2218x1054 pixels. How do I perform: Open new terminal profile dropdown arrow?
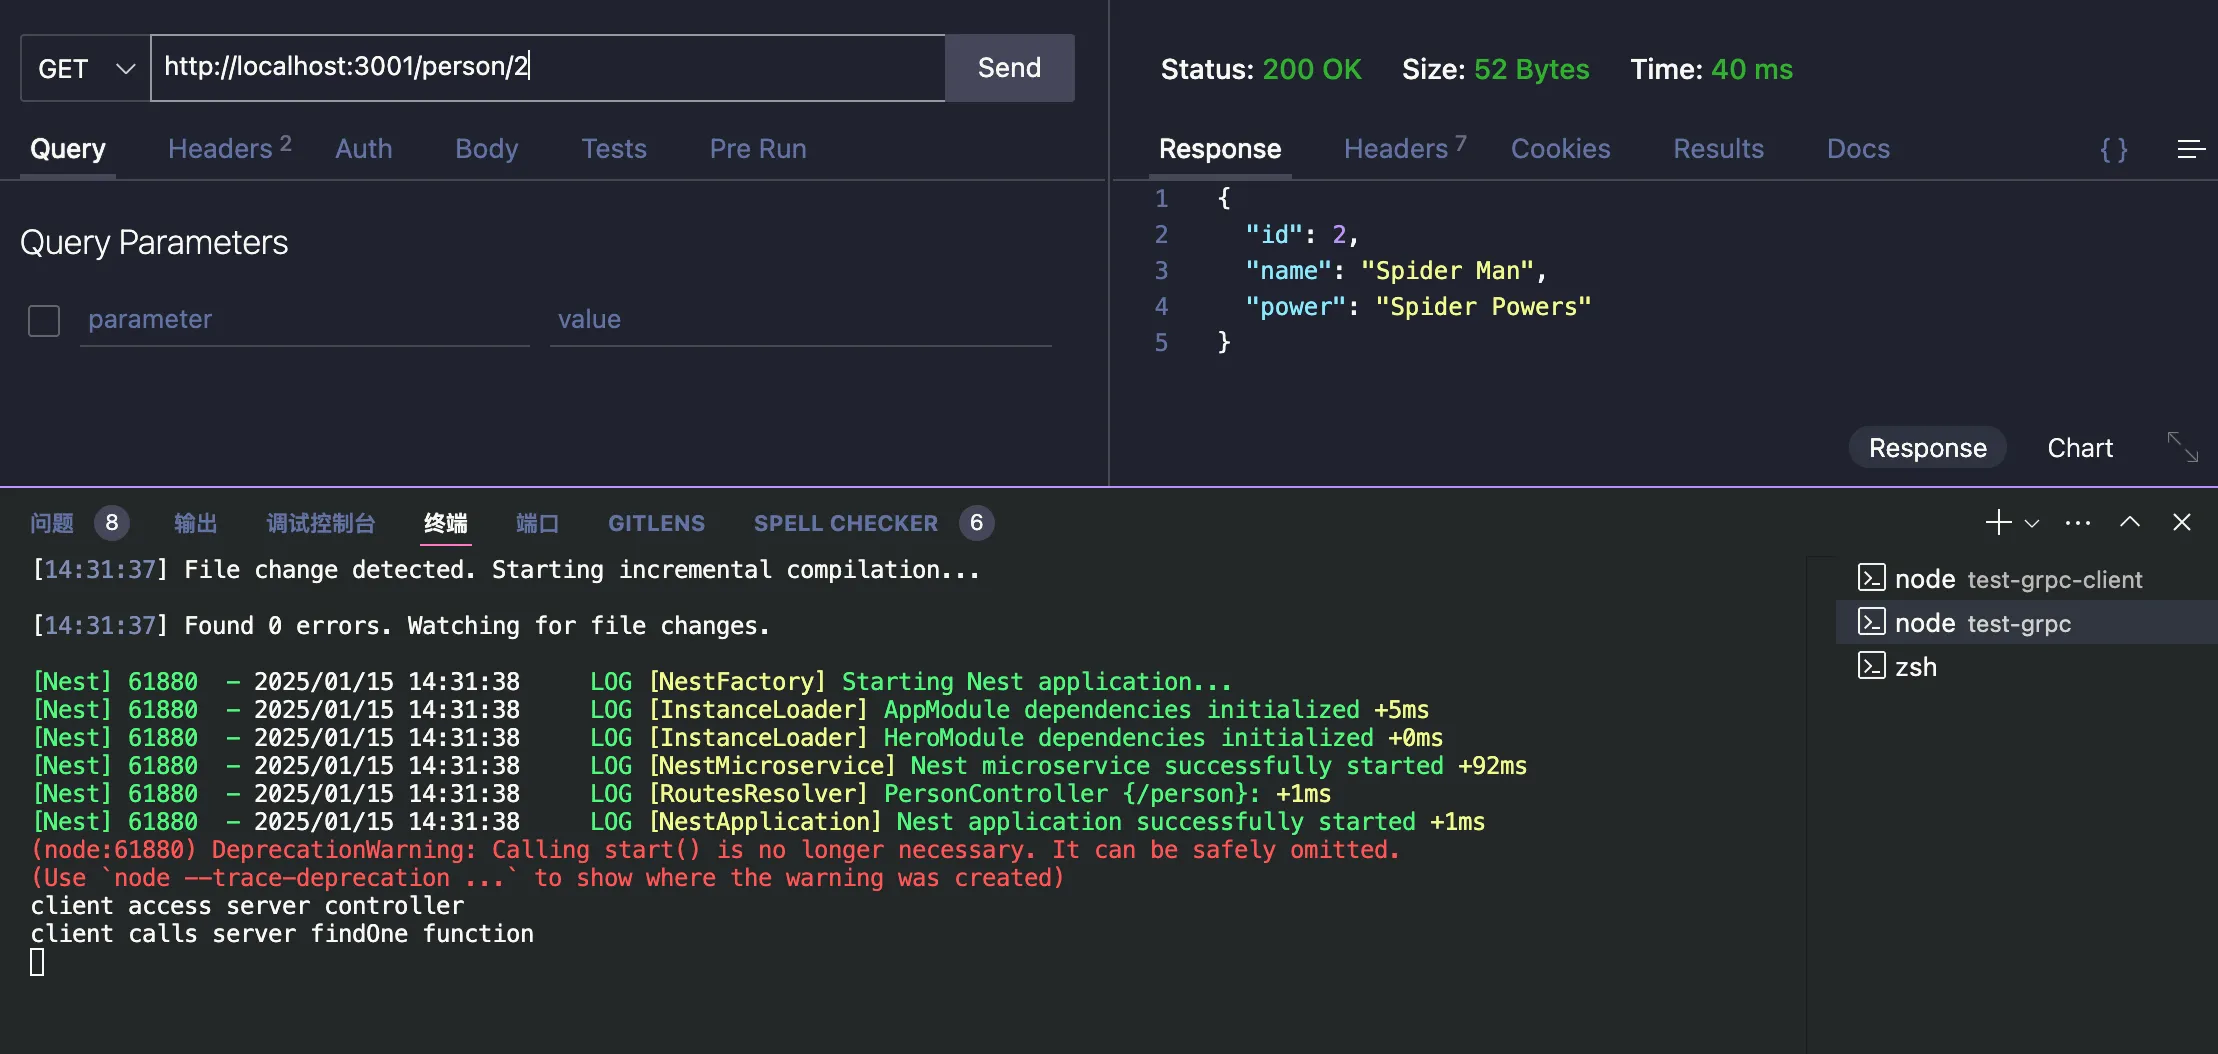pos(2031,522)
